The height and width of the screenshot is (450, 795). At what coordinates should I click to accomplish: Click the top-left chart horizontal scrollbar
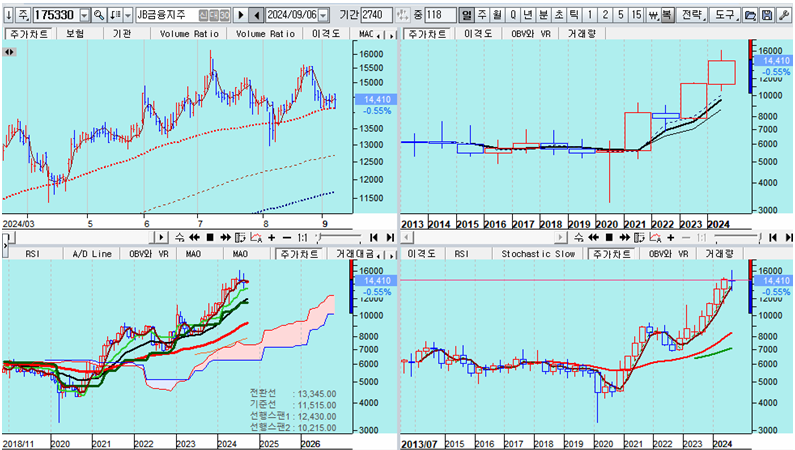80,238
